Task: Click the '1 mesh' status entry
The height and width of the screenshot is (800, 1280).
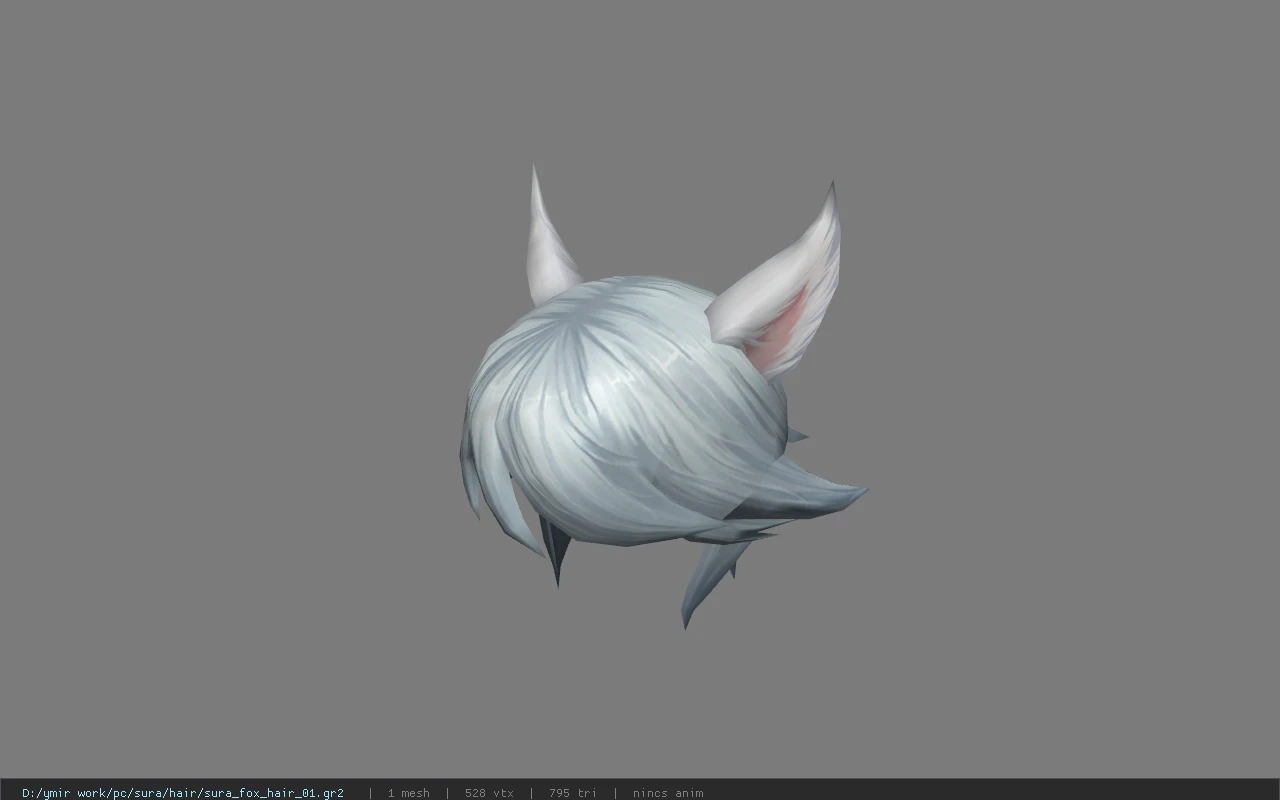Action: tap(409, 793)
